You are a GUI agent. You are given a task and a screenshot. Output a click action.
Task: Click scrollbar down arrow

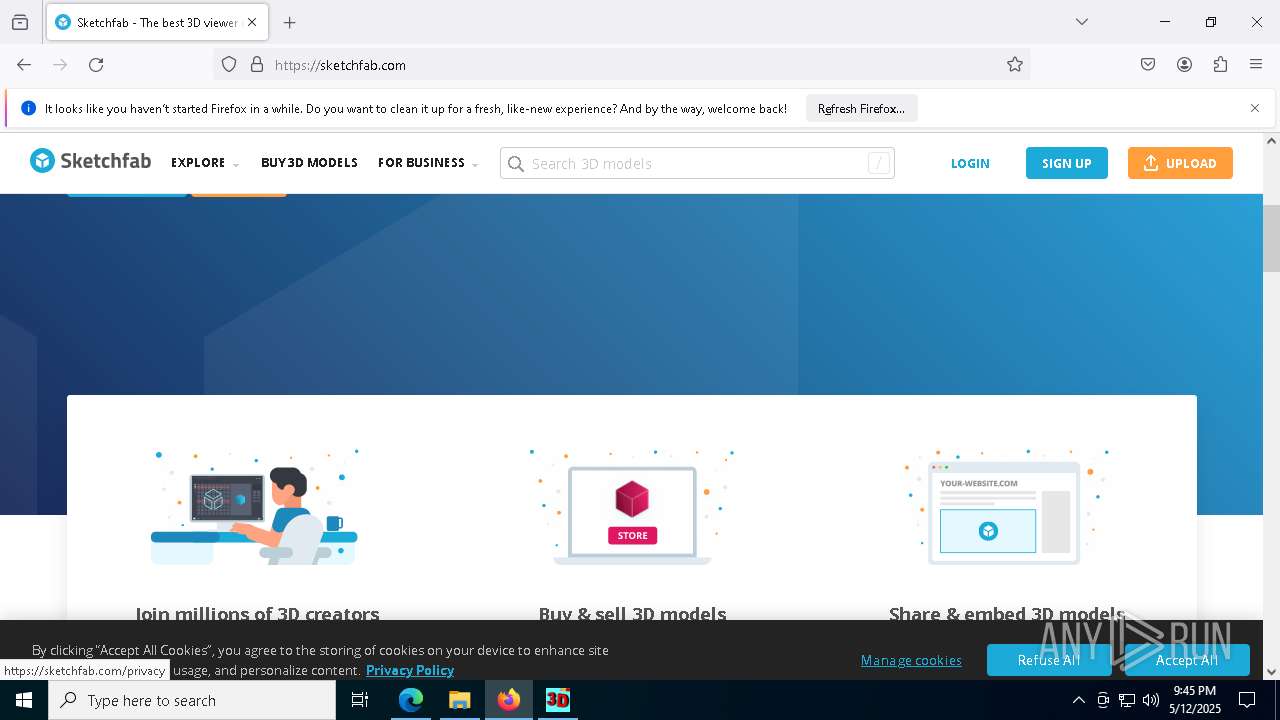[1271, 672]
